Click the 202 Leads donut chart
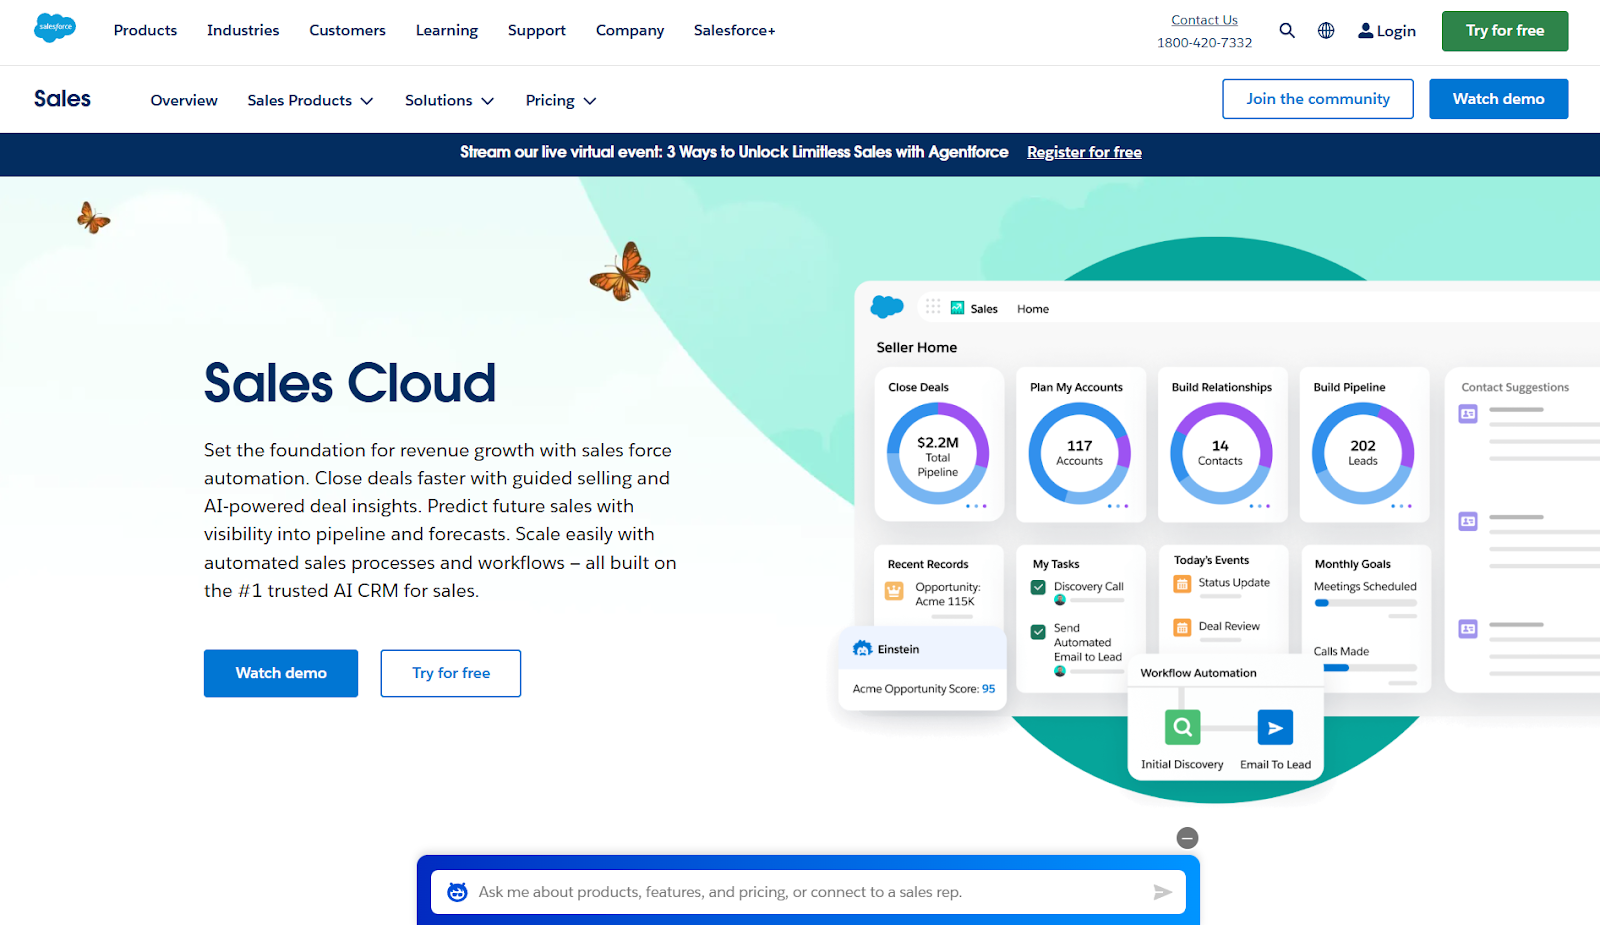 pyautogui.click(x=1363, y=454)
